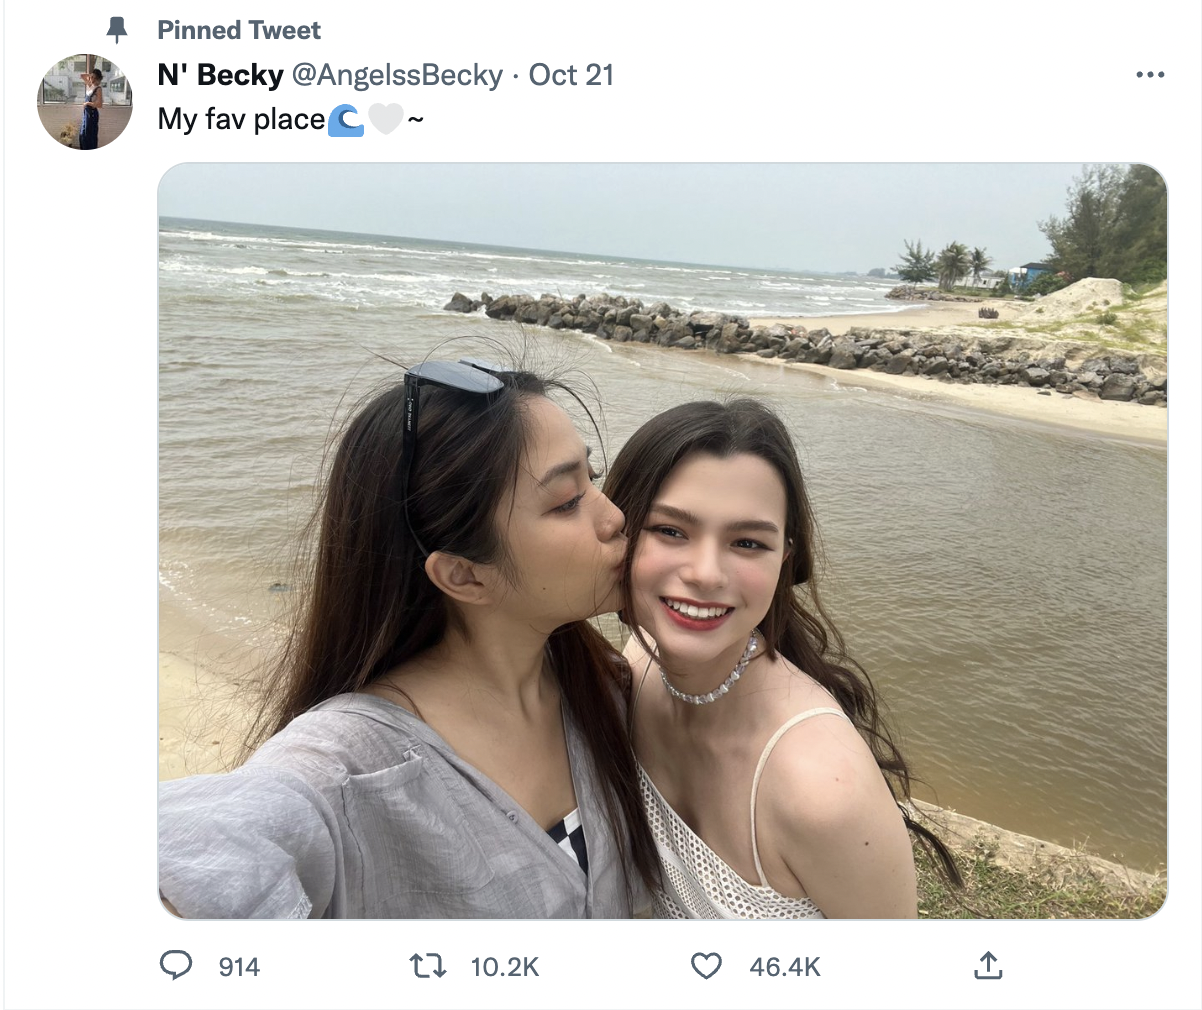Click the 914 replies count

pos(239,967)
